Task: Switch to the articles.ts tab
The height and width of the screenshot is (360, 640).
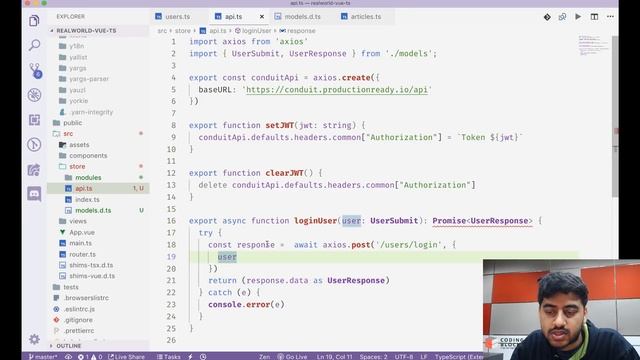Action: point(365,17)
